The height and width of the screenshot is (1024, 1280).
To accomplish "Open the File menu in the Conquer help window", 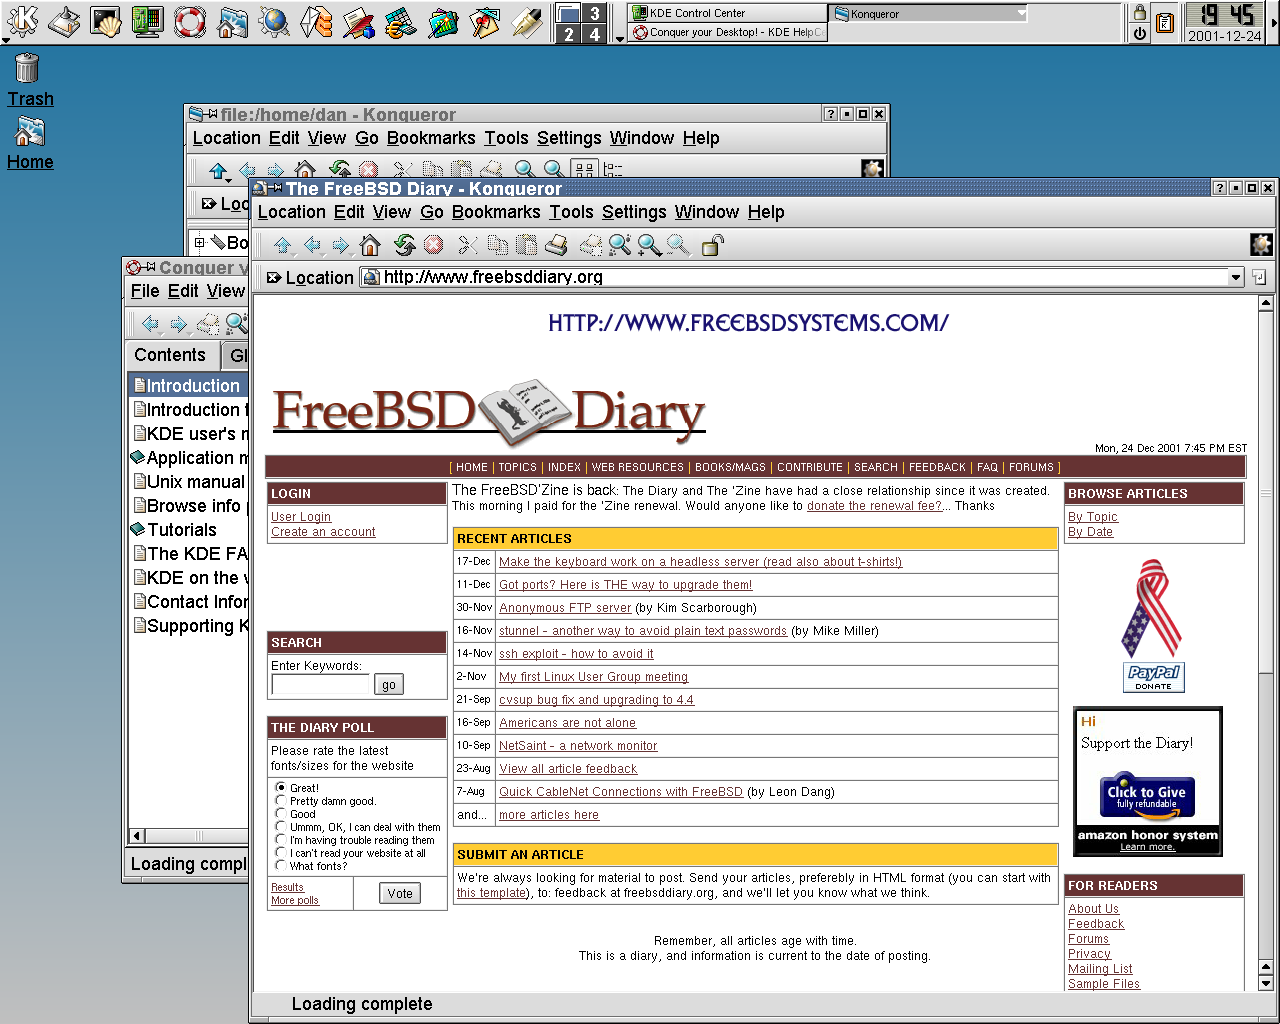I will [145, 291].
